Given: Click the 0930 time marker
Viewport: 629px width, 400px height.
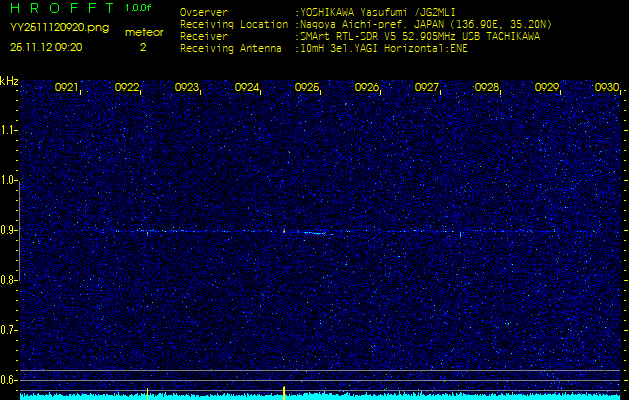Looking at the screenshot, I should click(x=606, y=88).
